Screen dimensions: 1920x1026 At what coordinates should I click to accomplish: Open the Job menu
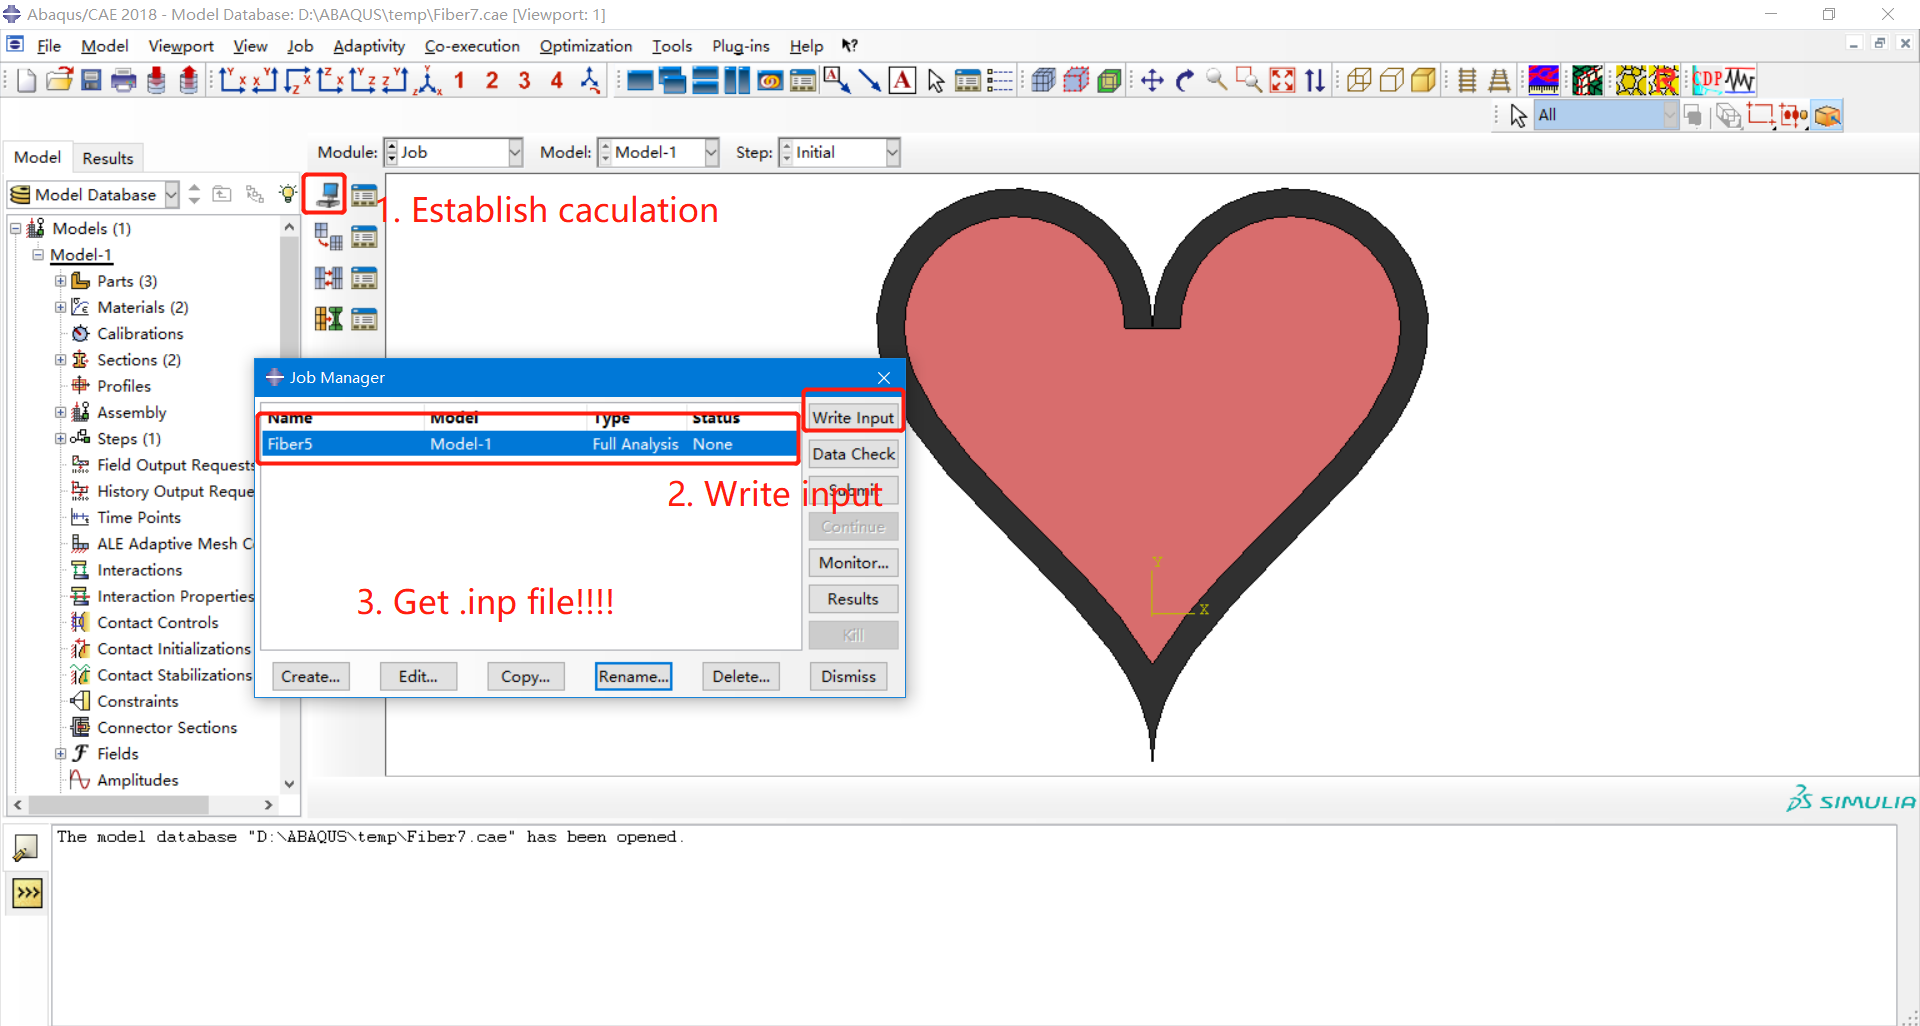pyautogui.click(x=300, y=46)
